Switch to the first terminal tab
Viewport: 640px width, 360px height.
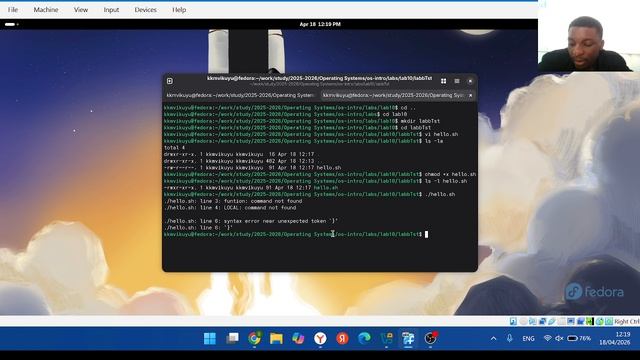point(240,95)
